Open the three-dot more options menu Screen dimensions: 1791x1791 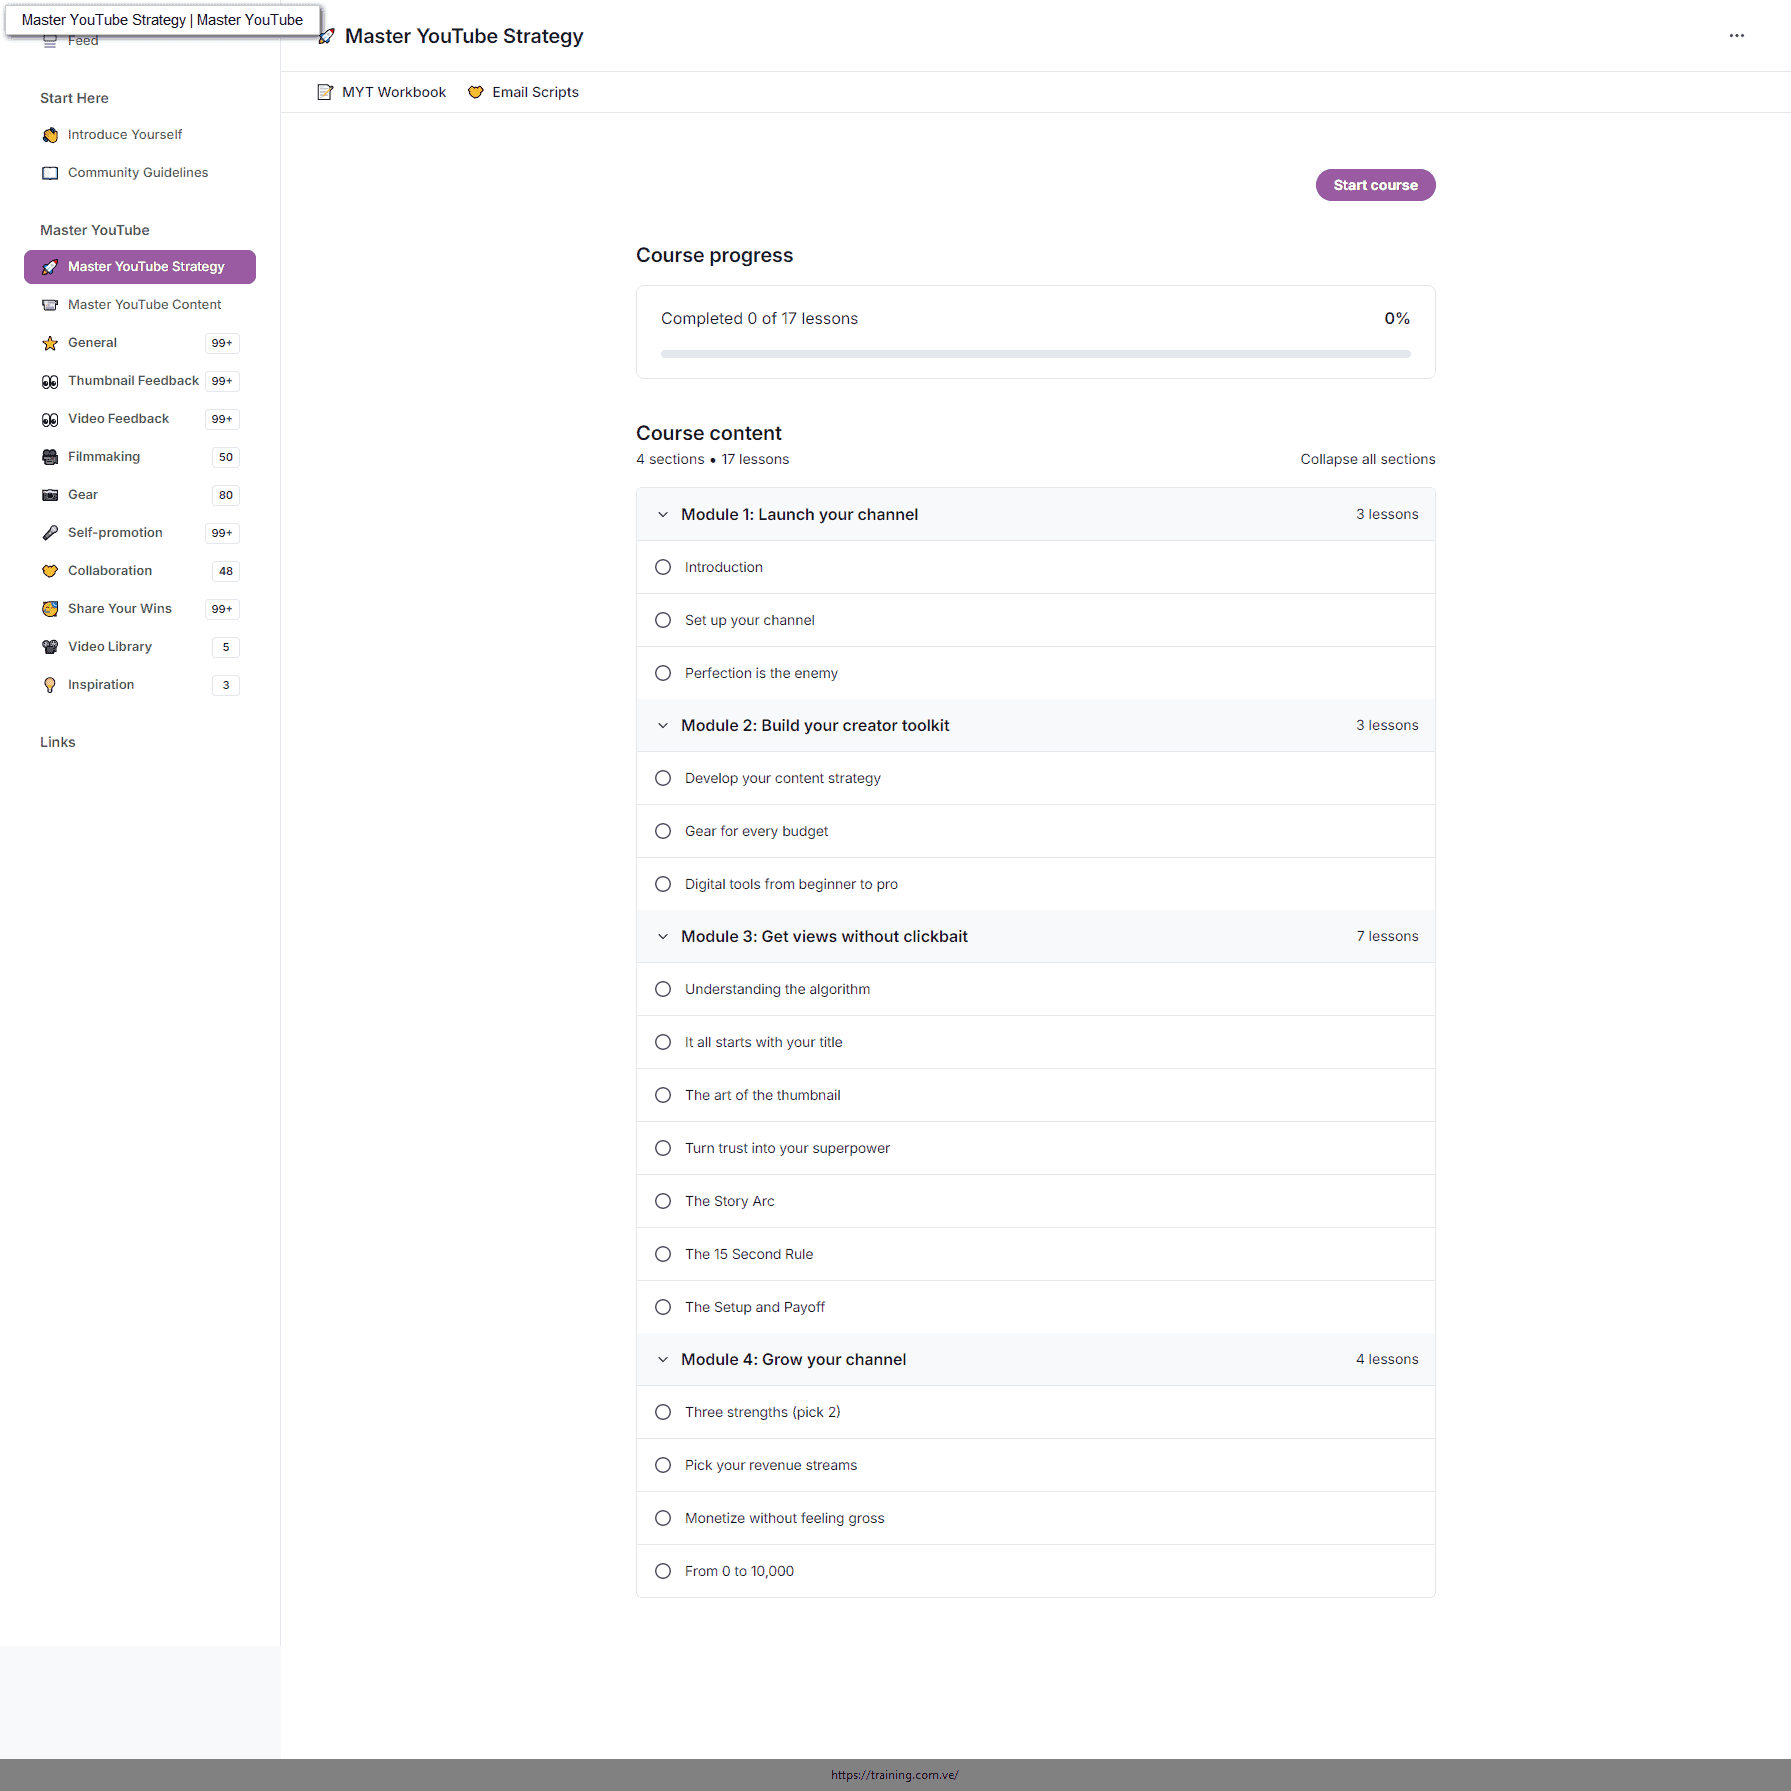1736,36
